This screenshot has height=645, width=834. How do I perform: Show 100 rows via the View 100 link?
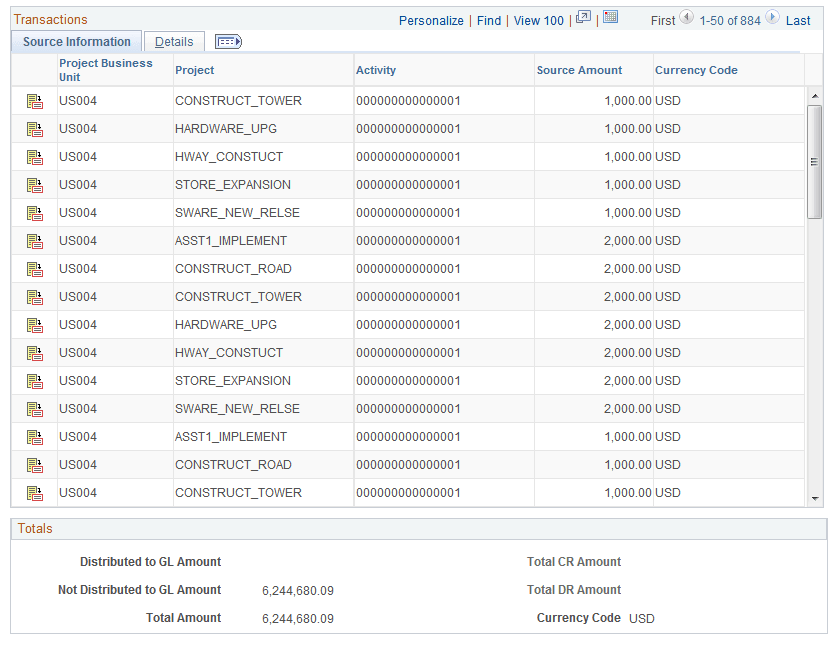pos(538,20)
